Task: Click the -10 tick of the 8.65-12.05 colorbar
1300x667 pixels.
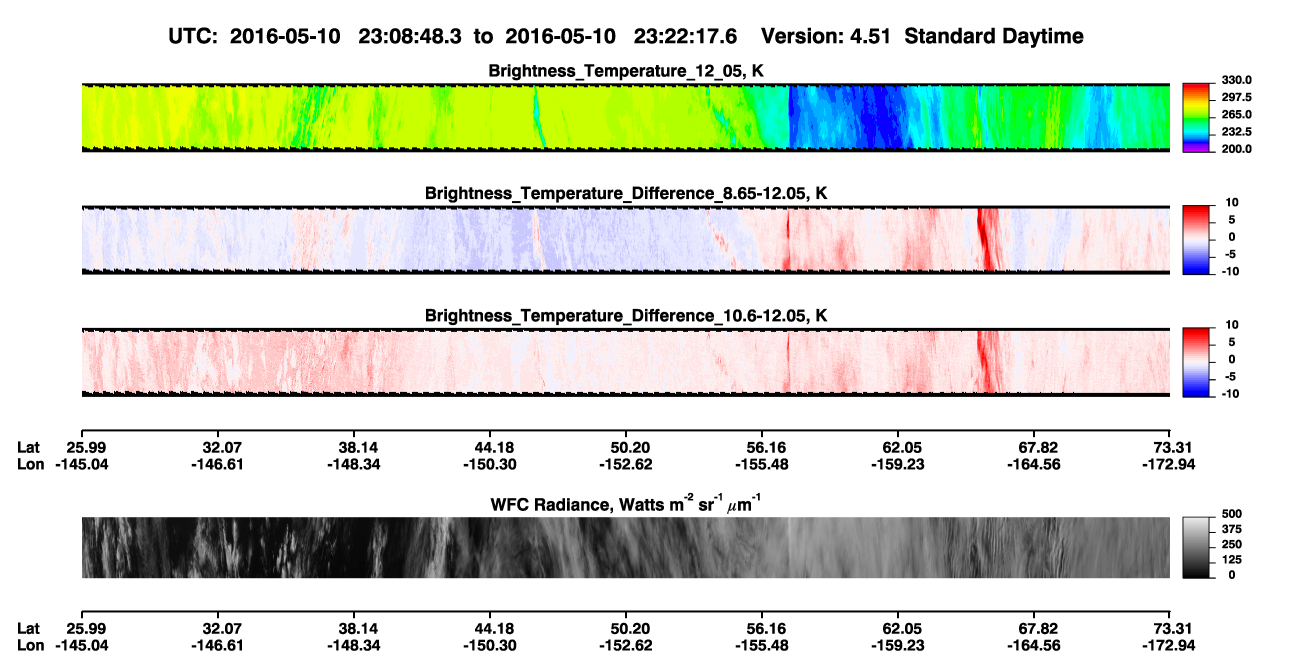Action: 1229,271
